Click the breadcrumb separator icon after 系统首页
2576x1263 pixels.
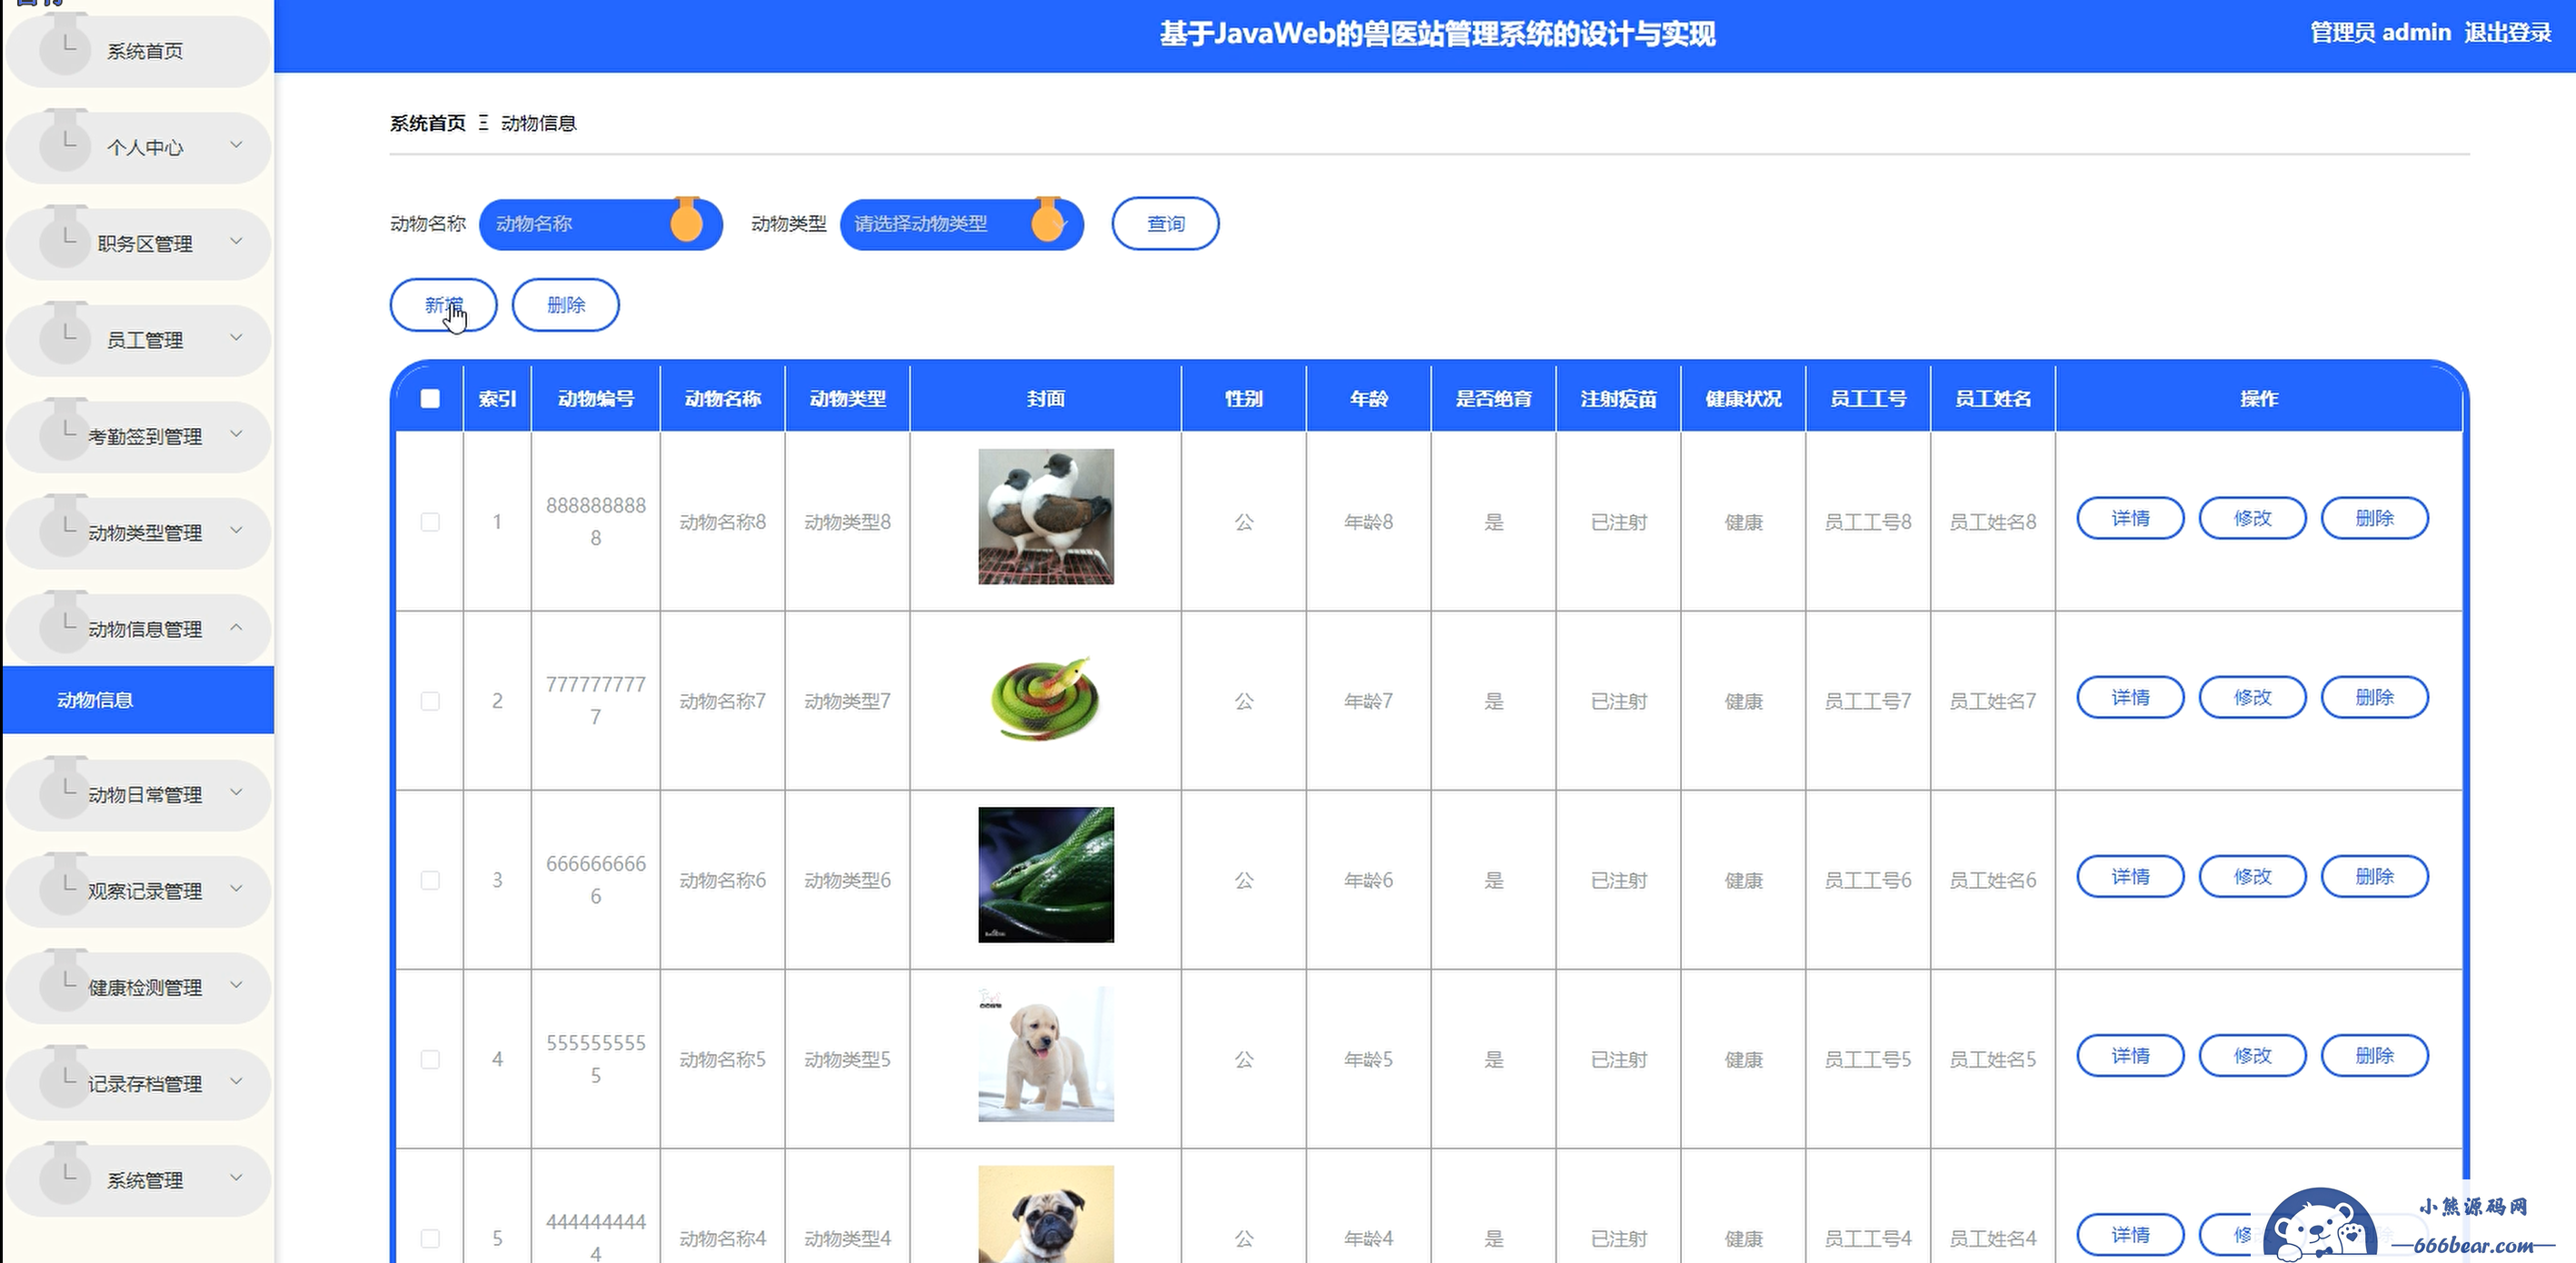(x=483, y=123)
